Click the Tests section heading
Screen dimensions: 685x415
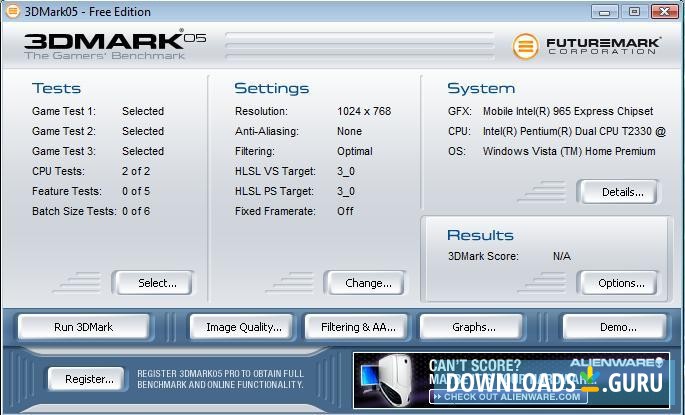pos(56,88)
